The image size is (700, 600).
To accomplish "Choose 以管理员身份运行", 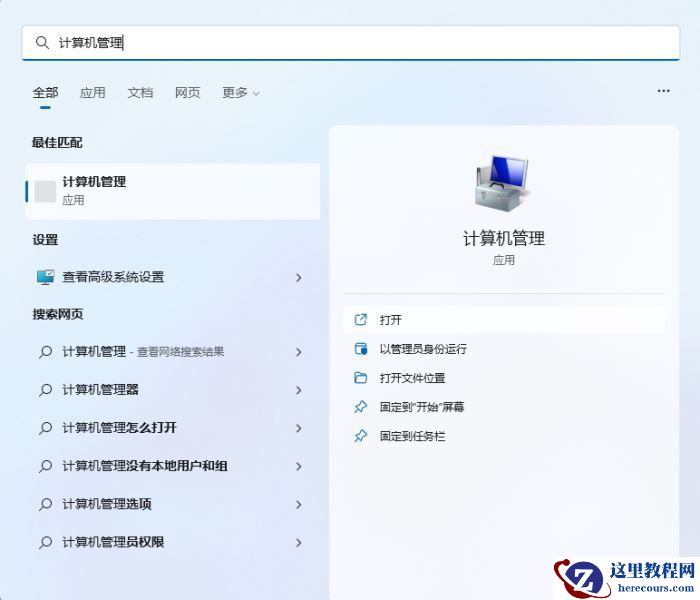I will (x=504, y=349).
